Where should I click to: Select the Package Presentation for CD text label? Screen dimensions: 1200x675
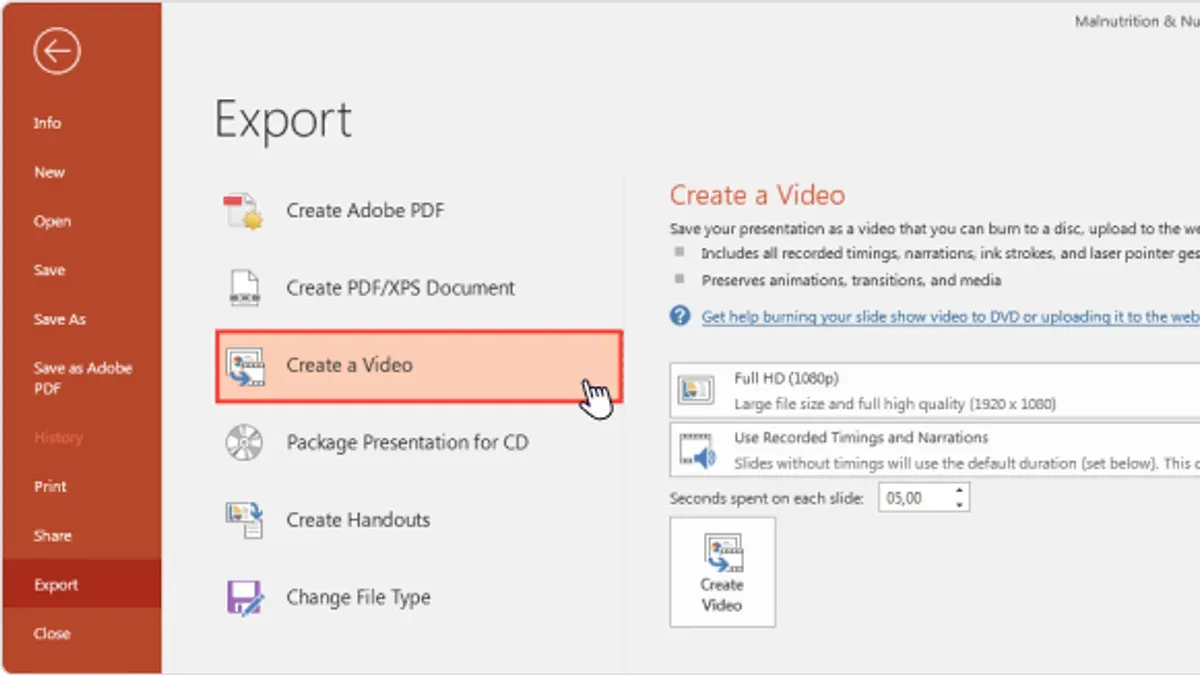tap(407, 442)
